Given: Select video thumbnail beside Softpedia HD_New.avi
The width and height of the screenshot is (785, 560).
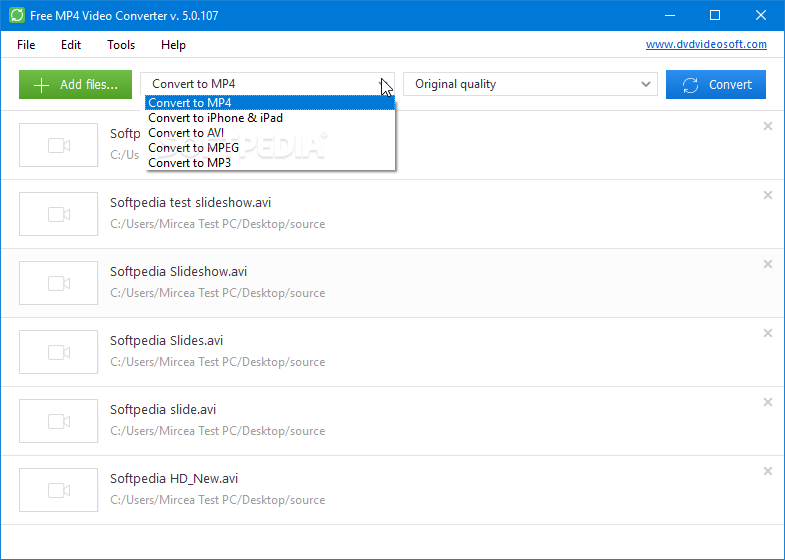Looking at the screenshot, I should pyautogui.click(x=59, y=490).
